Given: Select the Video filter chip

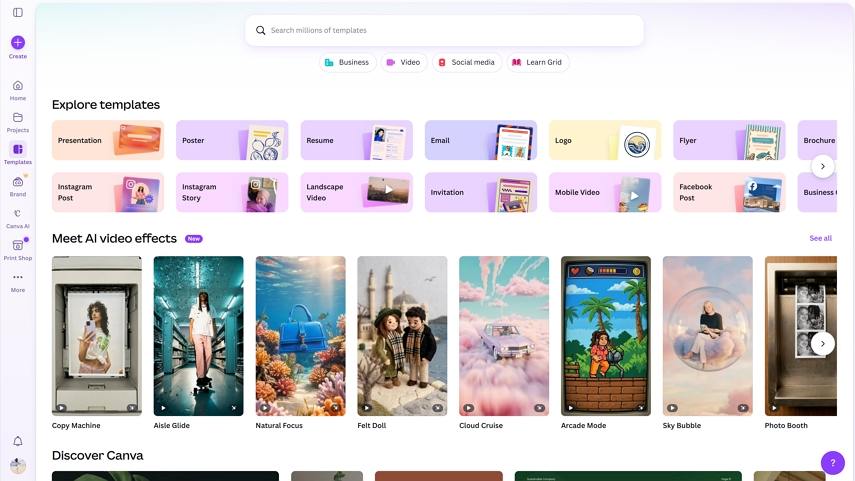Looking at the screenshot, I should 404,62.
